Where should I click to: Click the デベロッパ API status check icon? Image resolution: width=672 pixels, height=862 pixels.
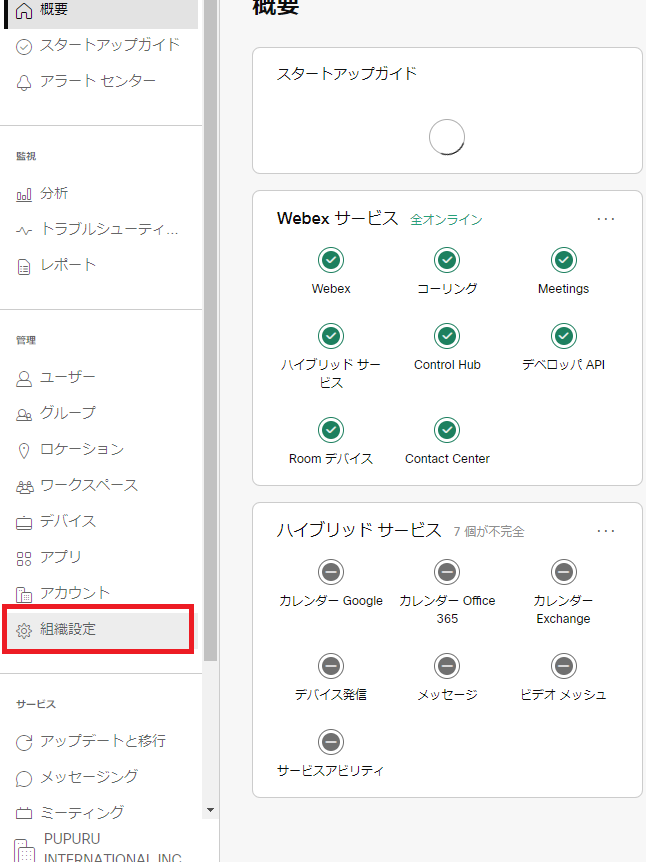564,336
